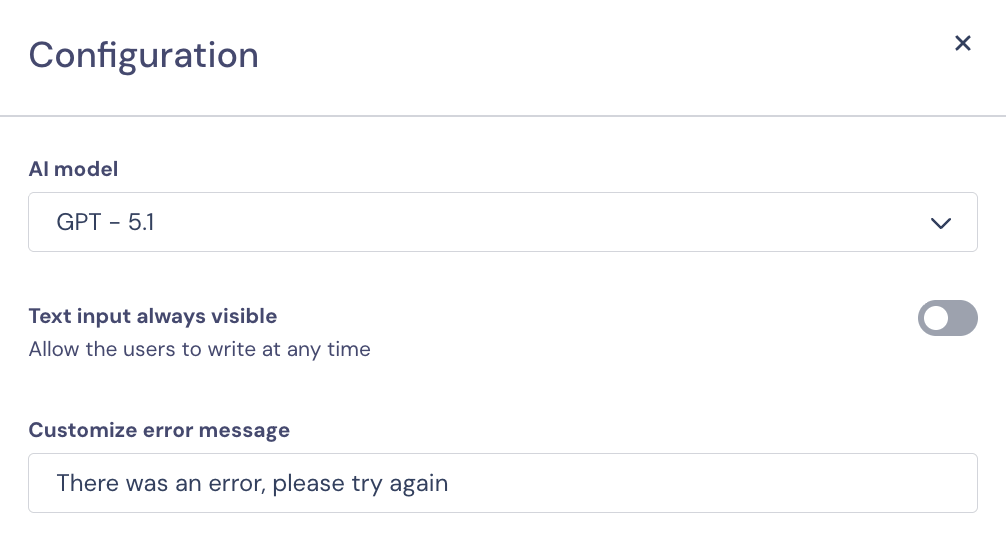Click the X icon beside Configuration title
The image size is (1006, 542).
pos(963,43)
